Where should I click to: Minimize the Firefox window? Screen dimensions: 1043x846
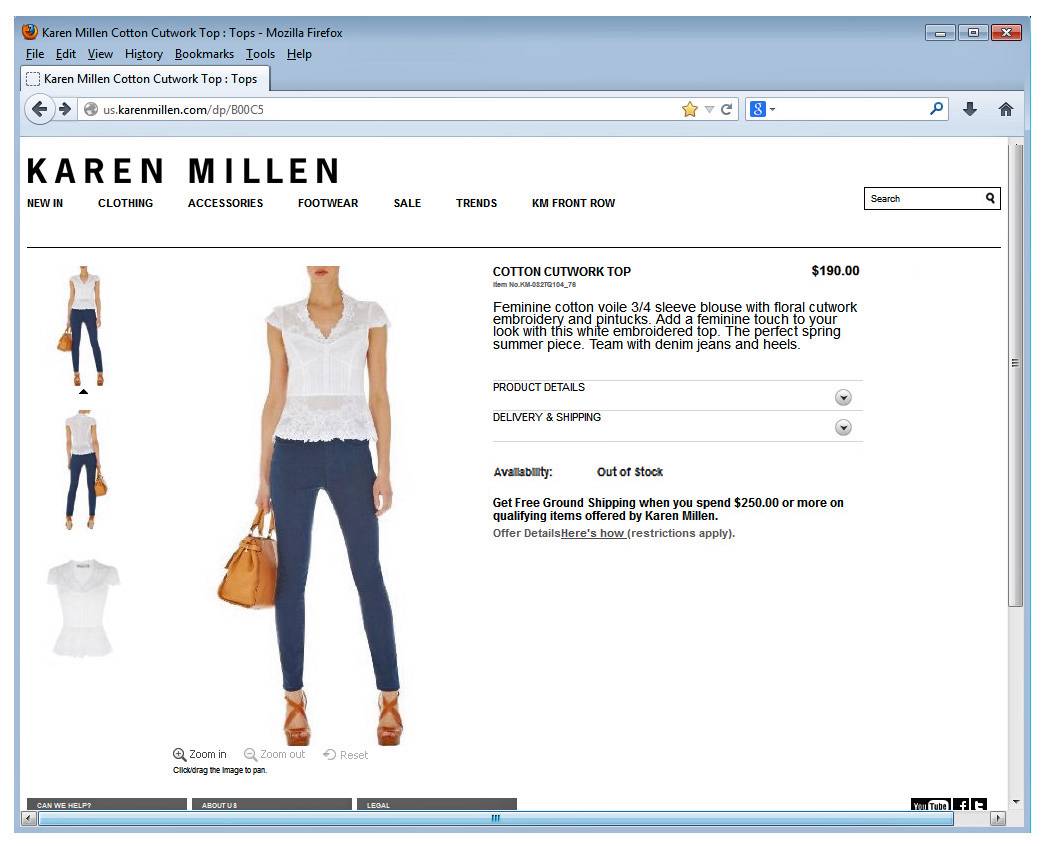click(x=941, y=33)
